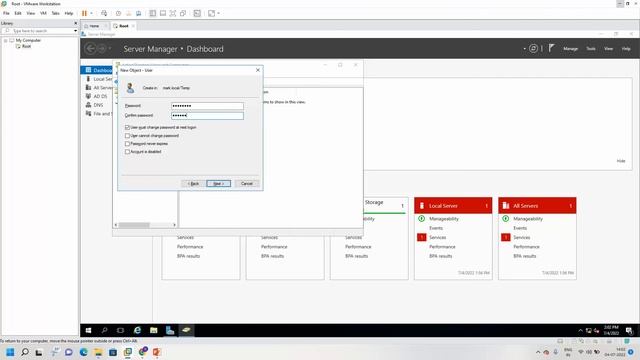Viewport: 640px width, 360px height.
Task: Click the Local Server tile header
Action: click(453, 206)
